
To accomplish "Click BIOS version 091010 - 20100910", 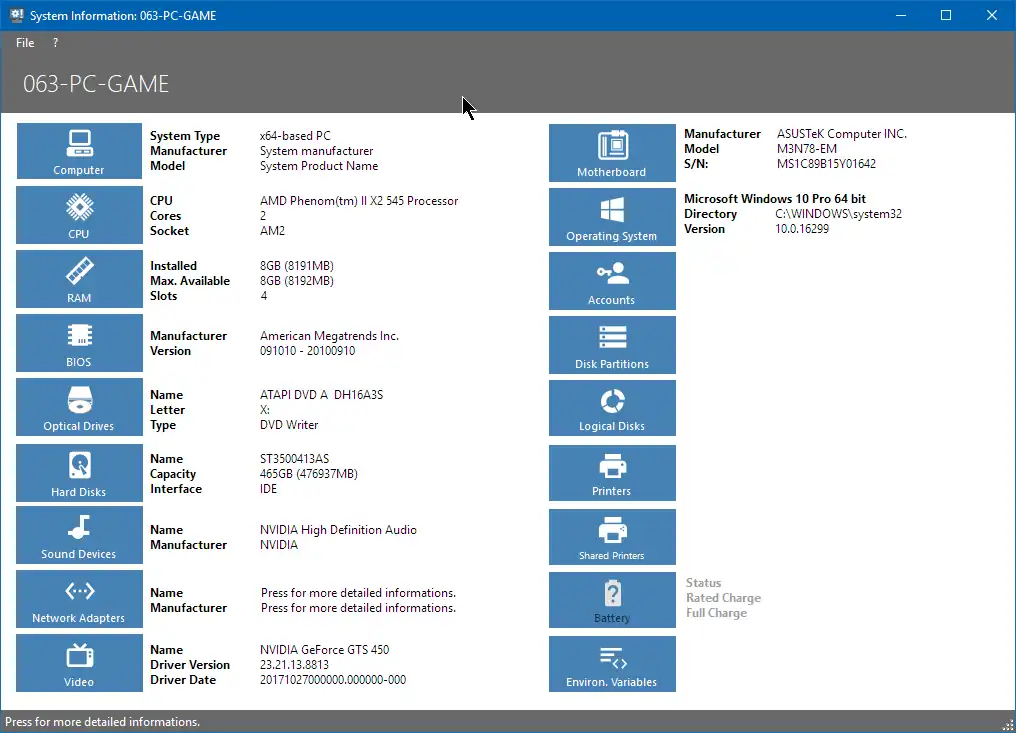I will coord(307,351).
